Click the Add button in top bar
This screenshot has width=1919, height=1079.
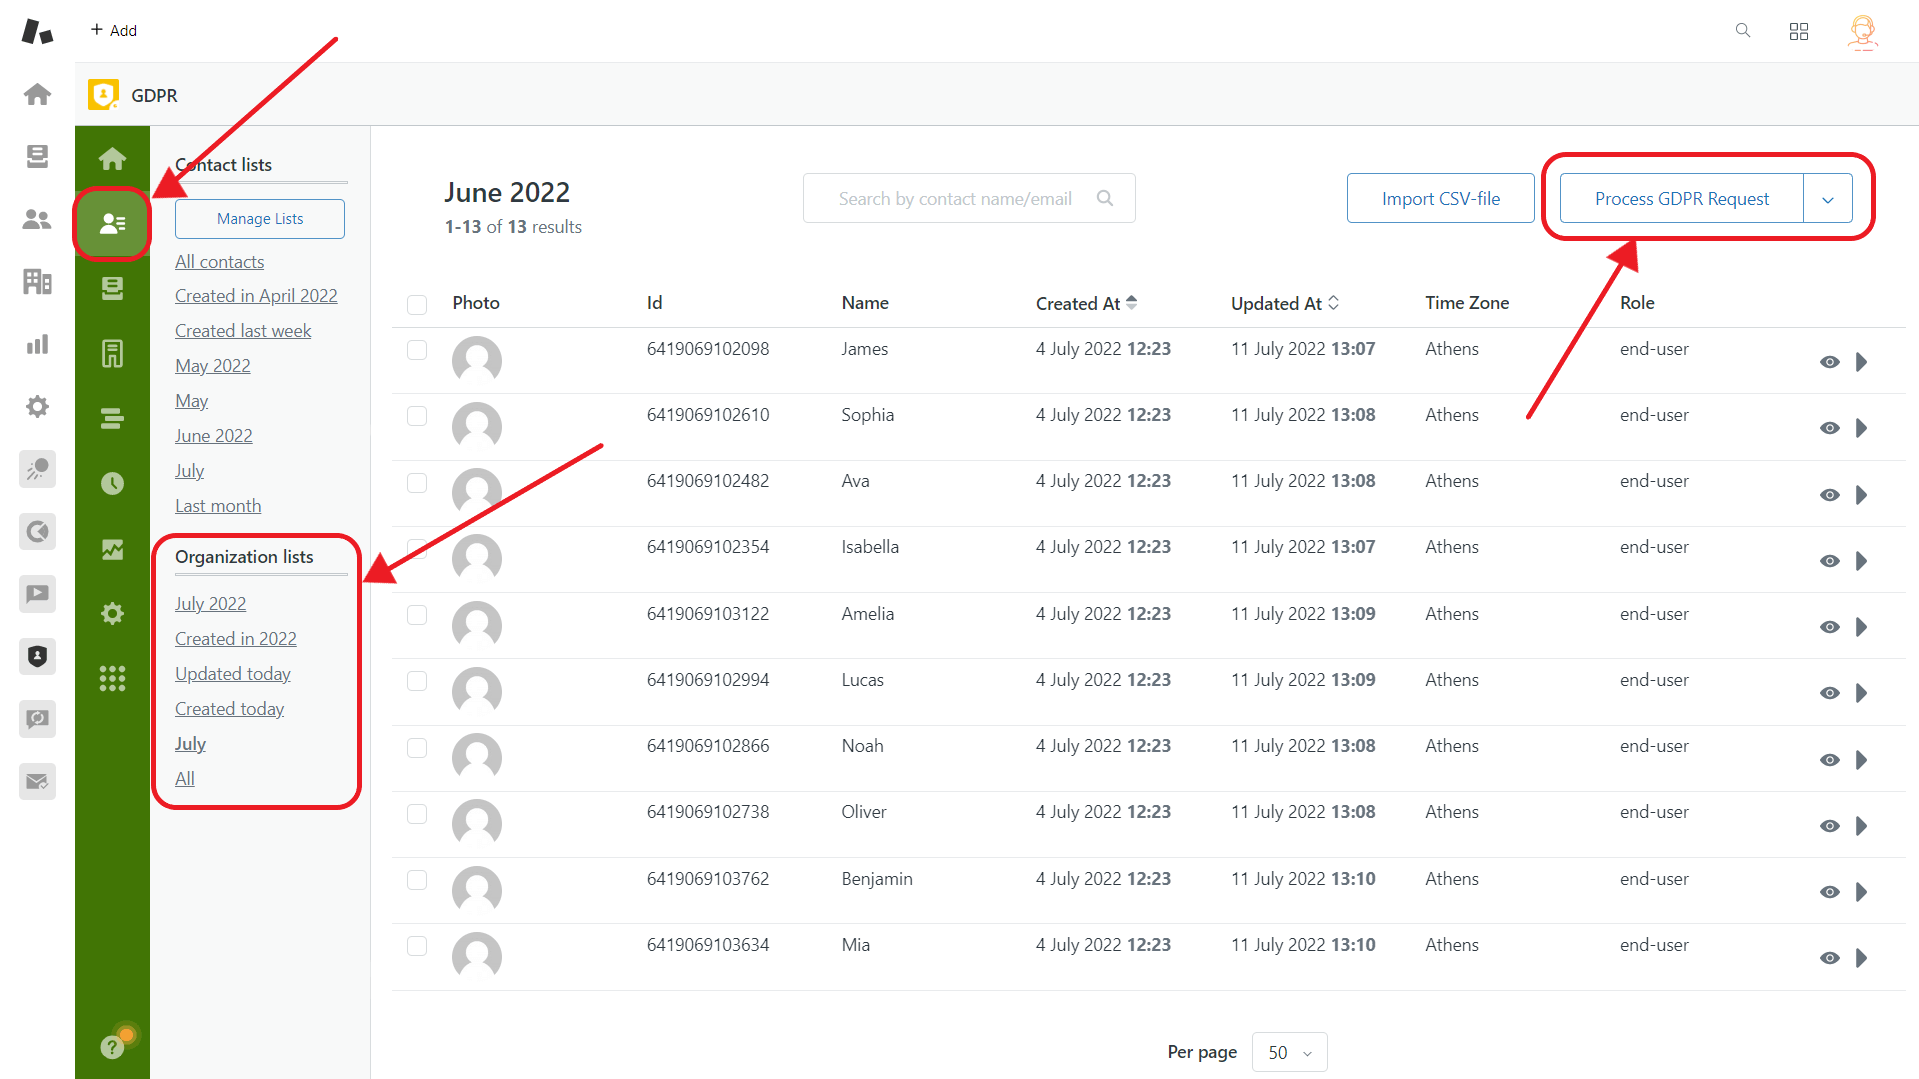coord(113,30)
